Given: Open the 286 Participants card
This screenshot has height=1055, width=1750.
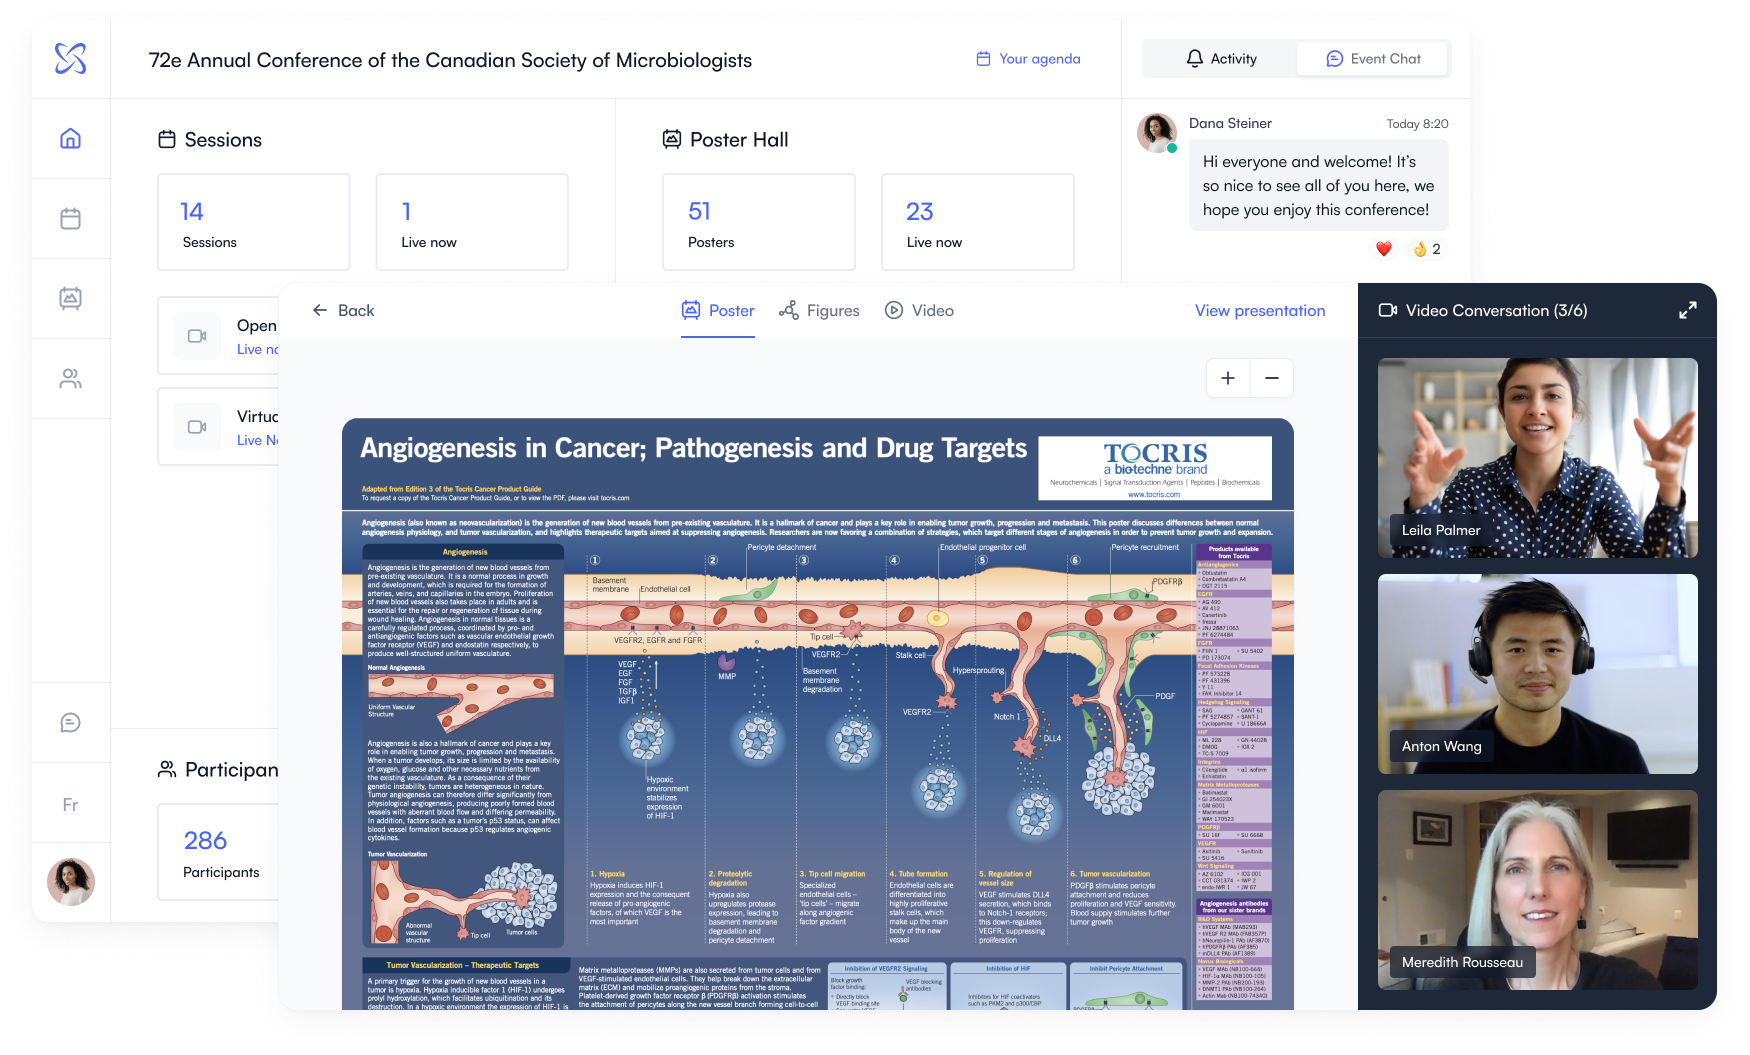Looking at the screenshot, I should pos(219,852).
